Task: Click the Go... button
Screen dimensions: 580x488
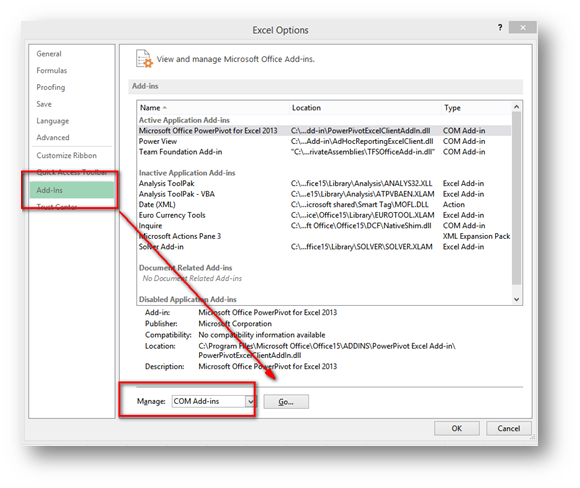Action: [x=286, y=402]
